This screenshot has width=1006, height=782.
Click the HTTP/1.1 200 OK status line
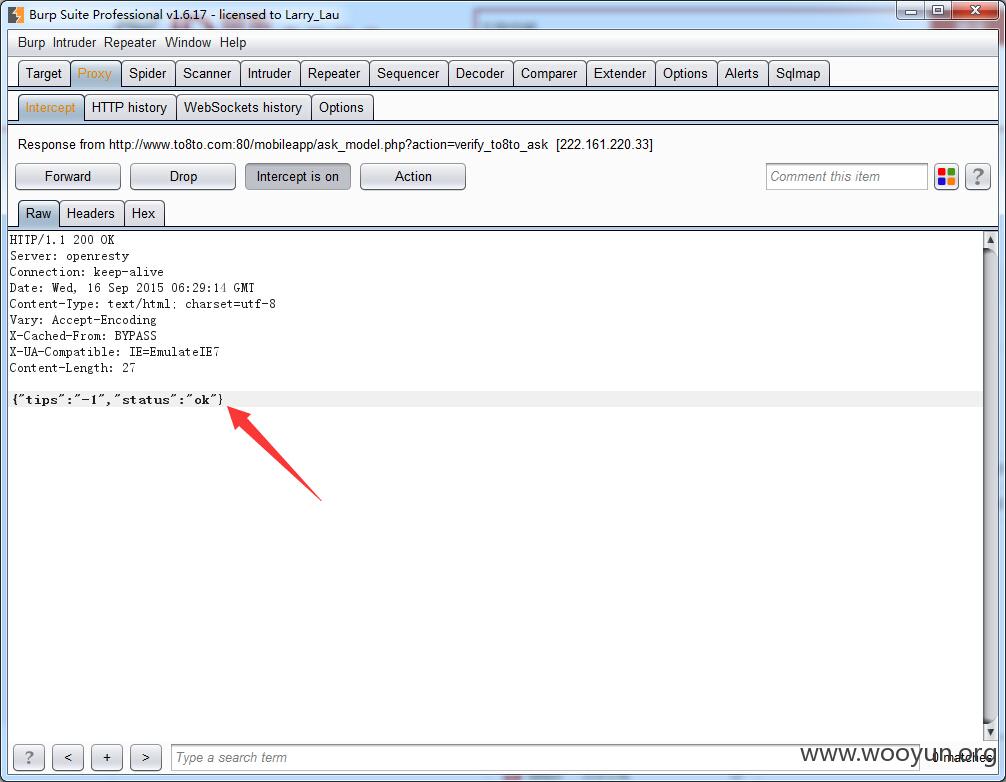click(x=62, y=240)
